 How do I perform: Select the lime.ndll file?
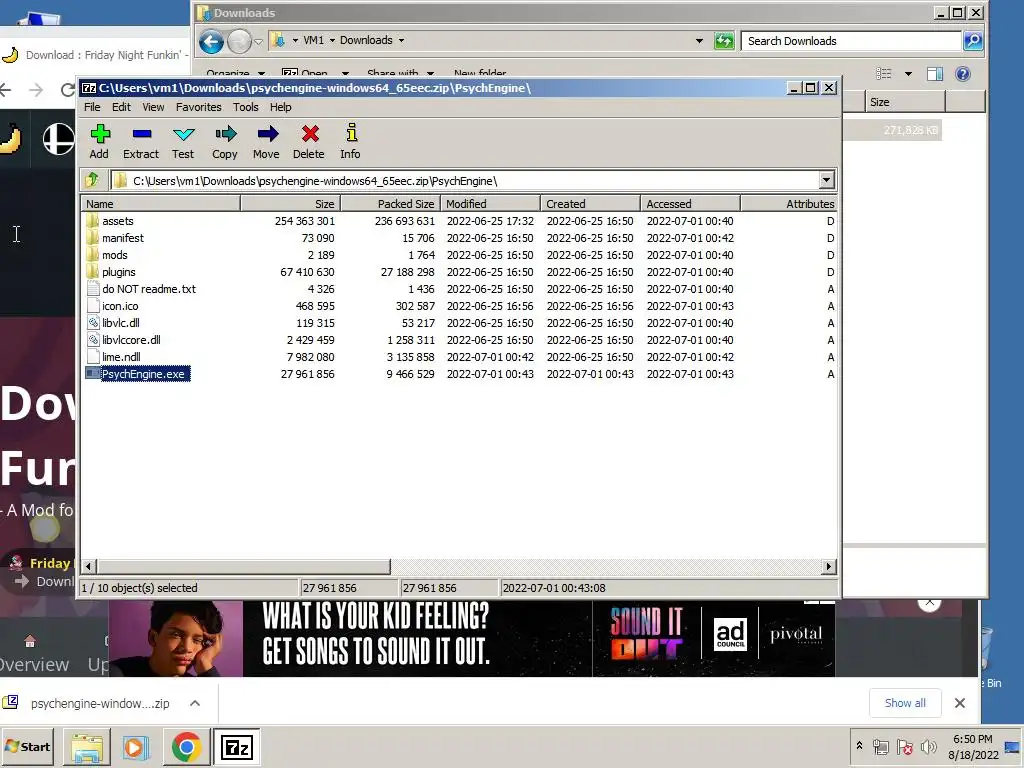click(x=121, y=357)
